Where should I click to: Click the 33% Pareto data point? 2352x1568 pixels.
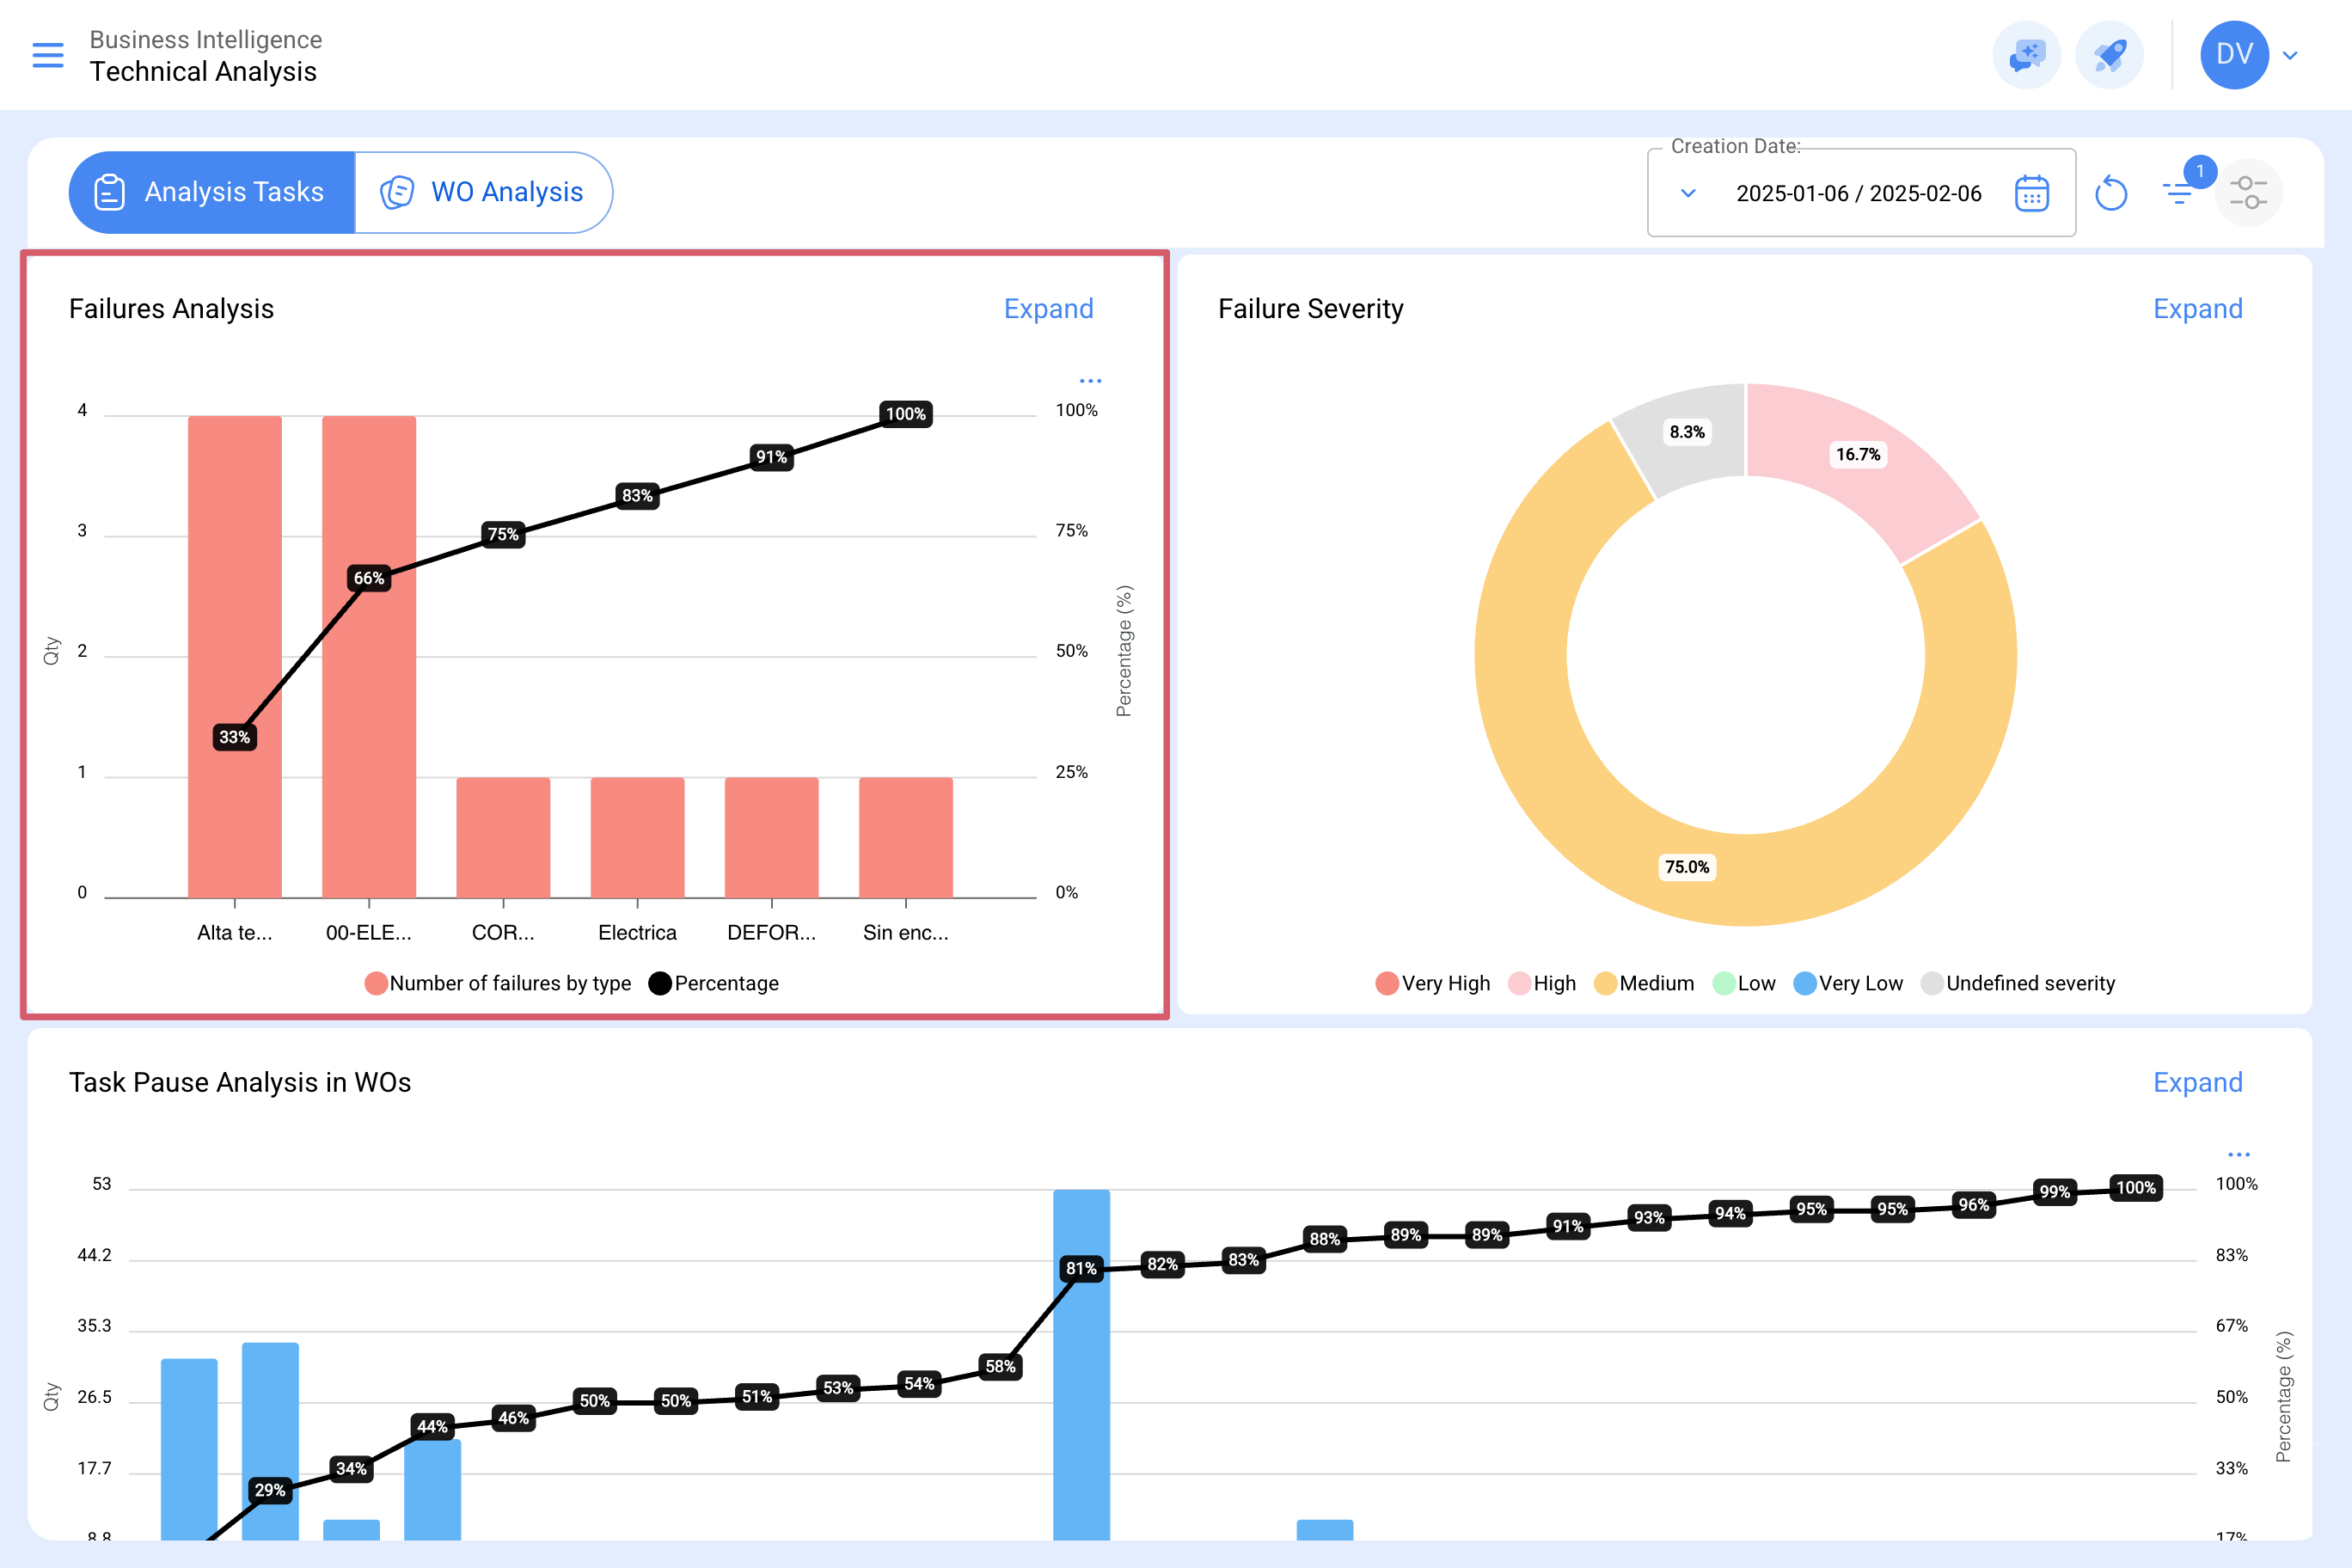click(235, 737)
